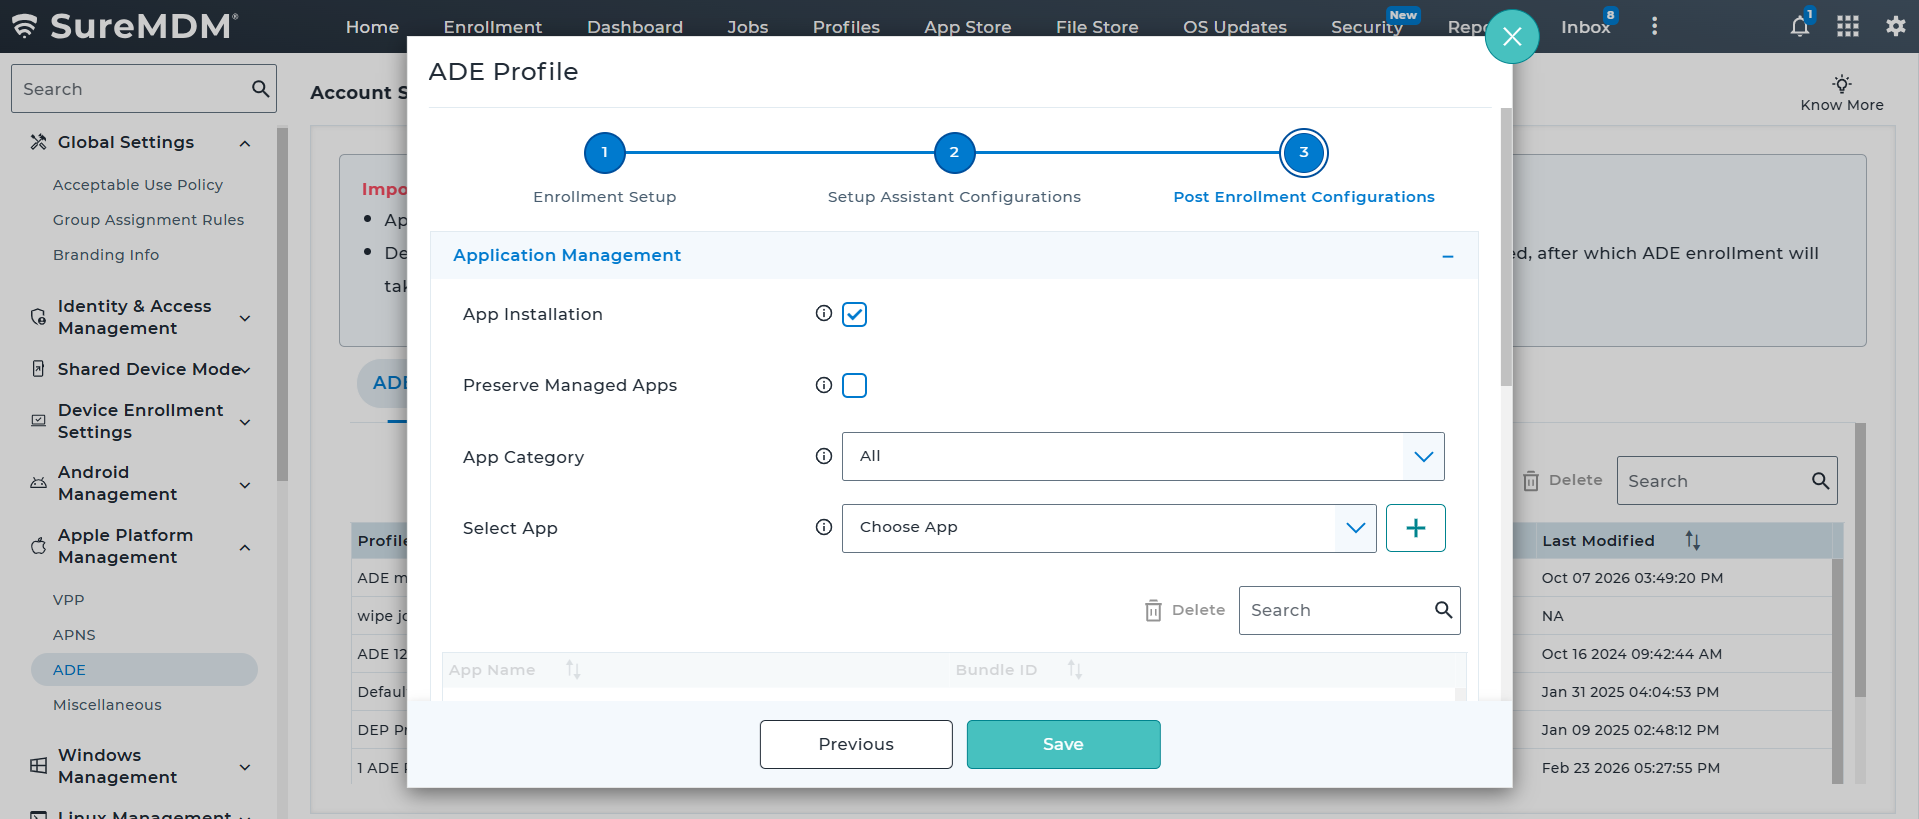This screenshot has height=819, width=1919.
Task: Sort by Last Modified column arrows
Action: click(1692, 540)
